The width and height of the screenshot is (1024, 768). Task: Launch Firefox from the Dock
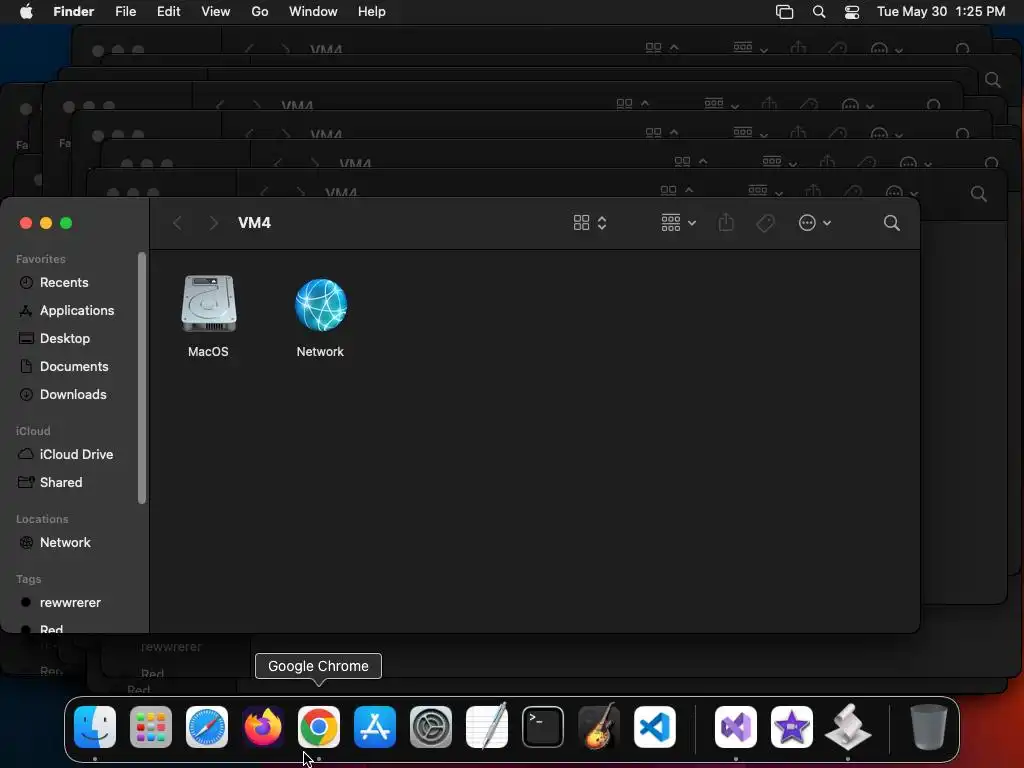click(x=263, y=727)
